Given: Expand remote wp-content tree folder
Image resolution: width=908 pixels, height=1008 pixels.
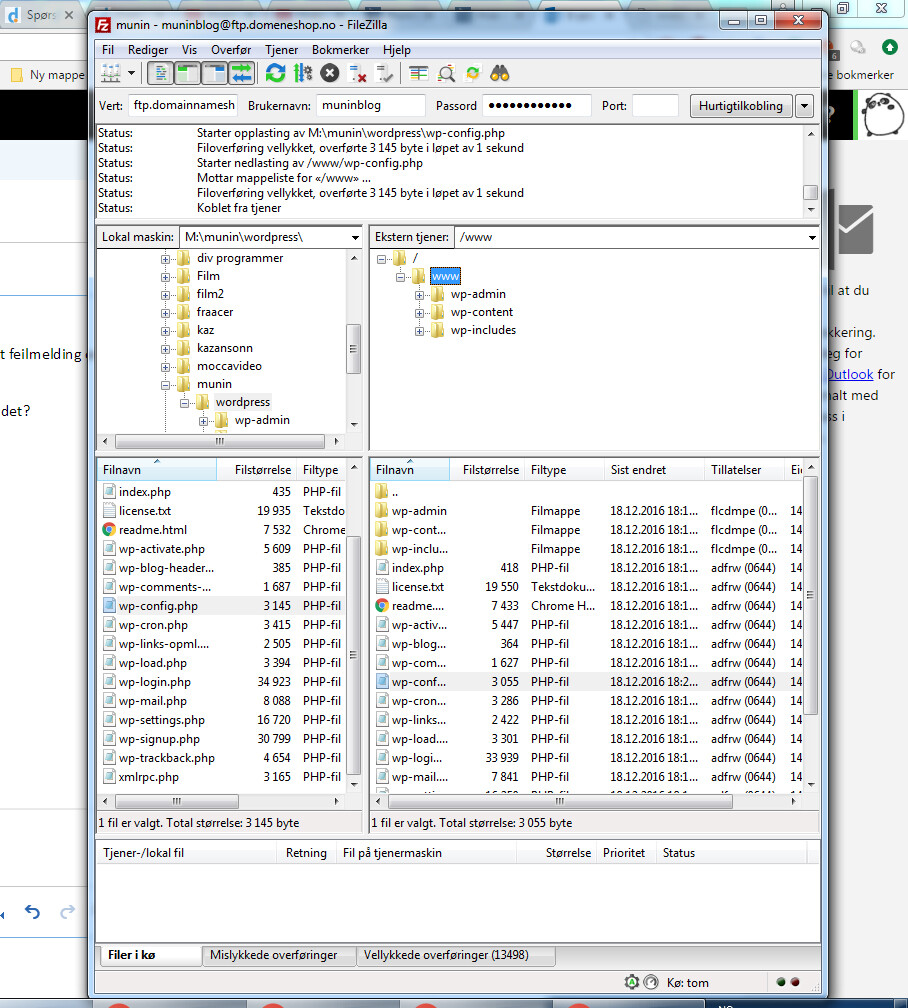Looking at the screenshot, I should click(419, 313).
